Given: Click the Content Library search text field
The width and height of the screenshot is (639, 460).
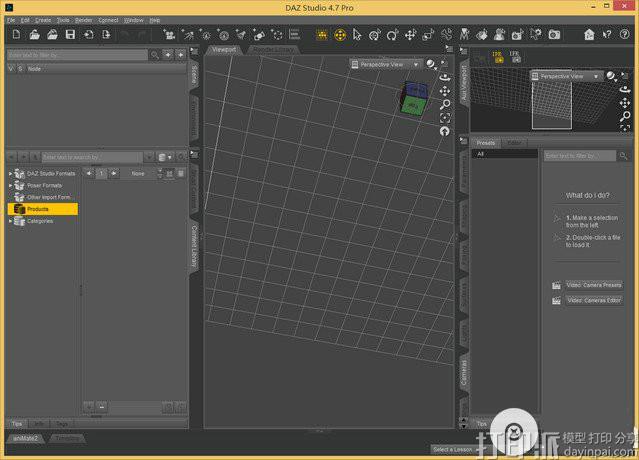Looking at the screenshot, I should (x=92, y=157).
